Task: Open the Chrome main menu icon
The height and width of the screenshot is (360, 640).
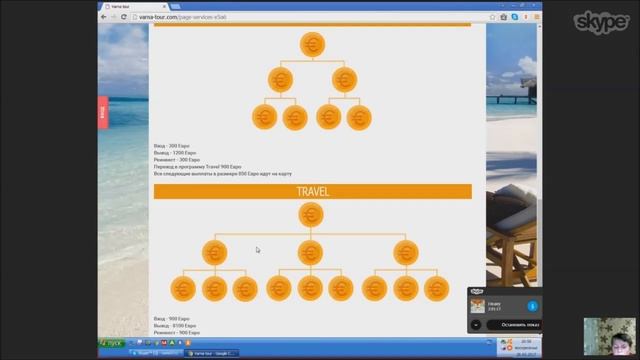Action: (x=537, y=17)
